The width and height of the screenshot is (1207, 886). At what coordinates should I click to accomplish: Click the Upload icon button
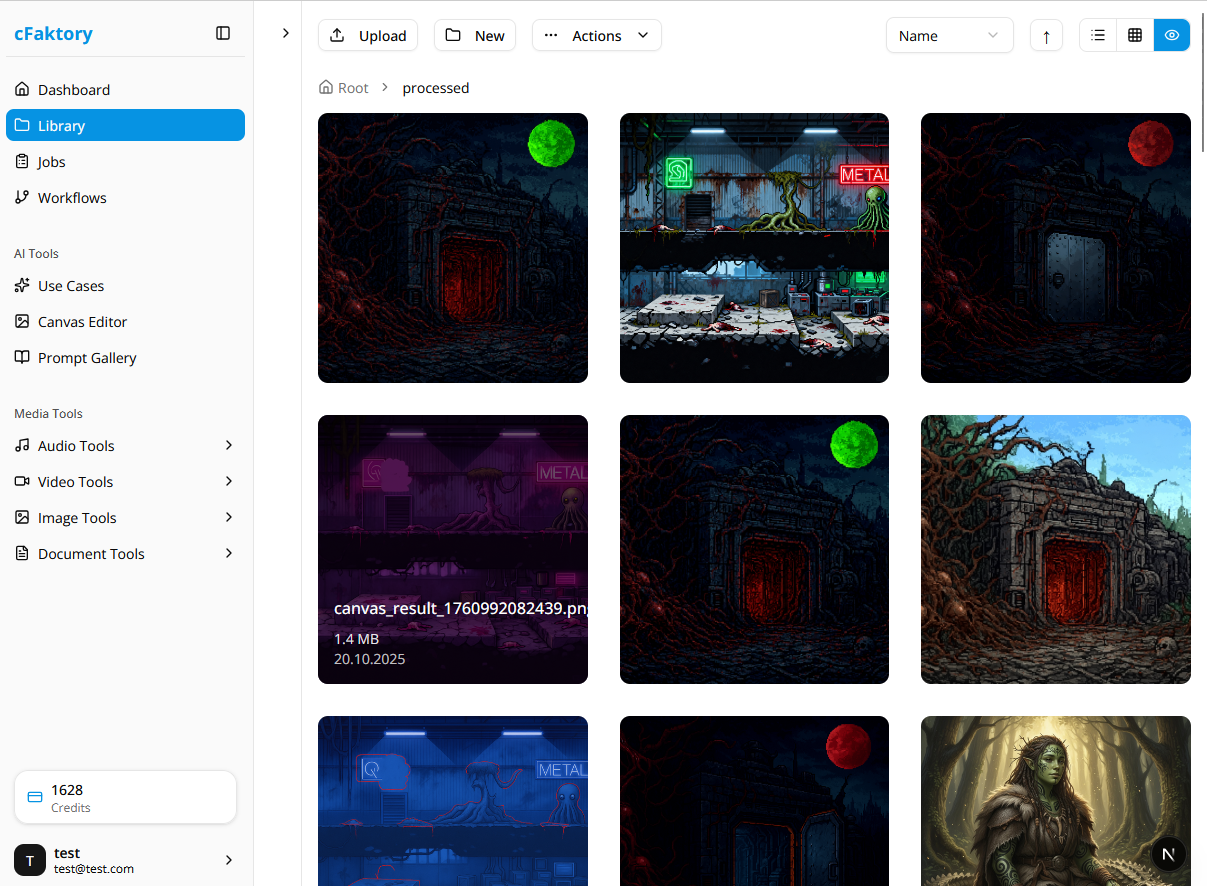339,34
